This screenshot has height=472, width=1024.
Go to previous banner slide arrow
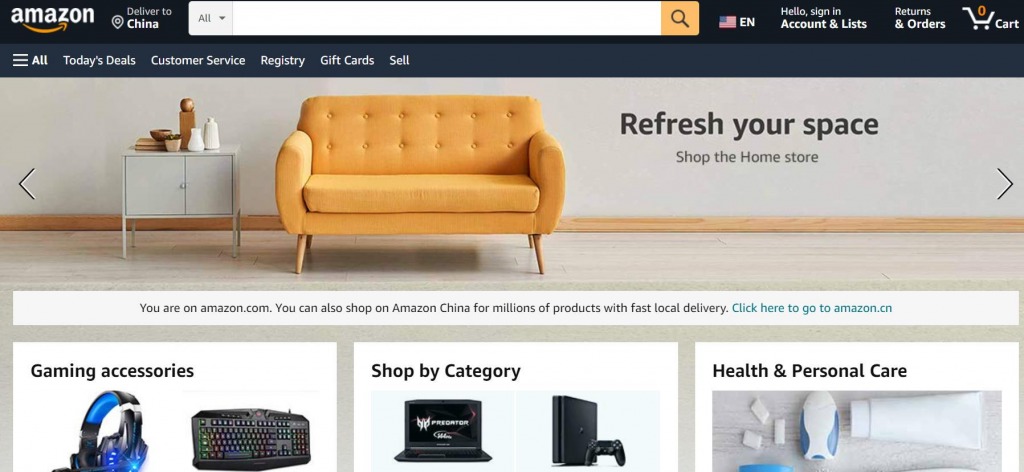pyautogui.click(x=27, y=184)
